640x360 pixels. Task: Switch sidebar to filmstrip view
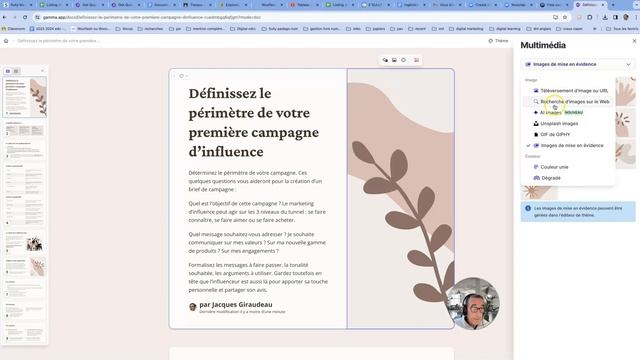(x=8, y=71)
